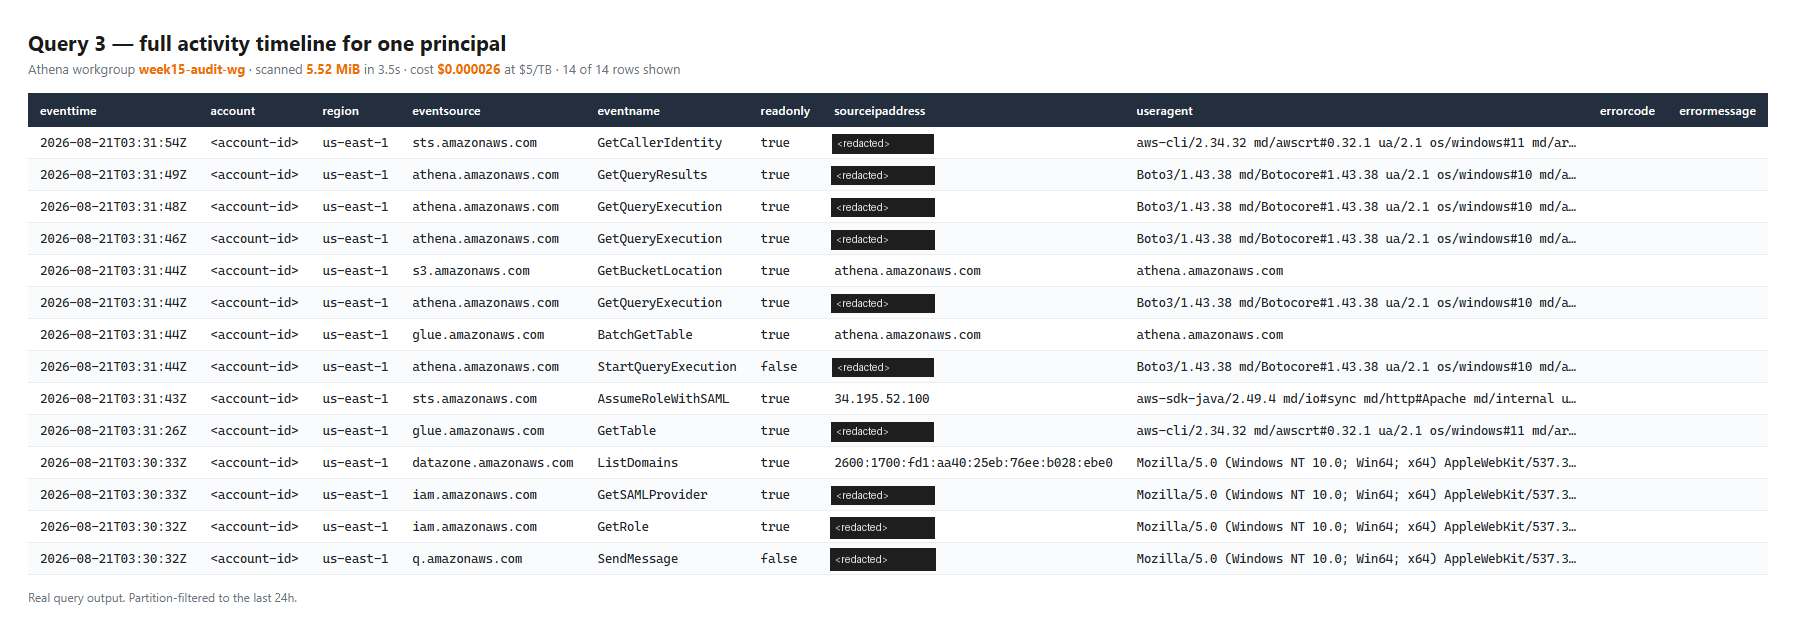This screenshot has height=633, width=1797.
Task: Click the s3.amazonaws.com event source
Action: pos(471,271)
